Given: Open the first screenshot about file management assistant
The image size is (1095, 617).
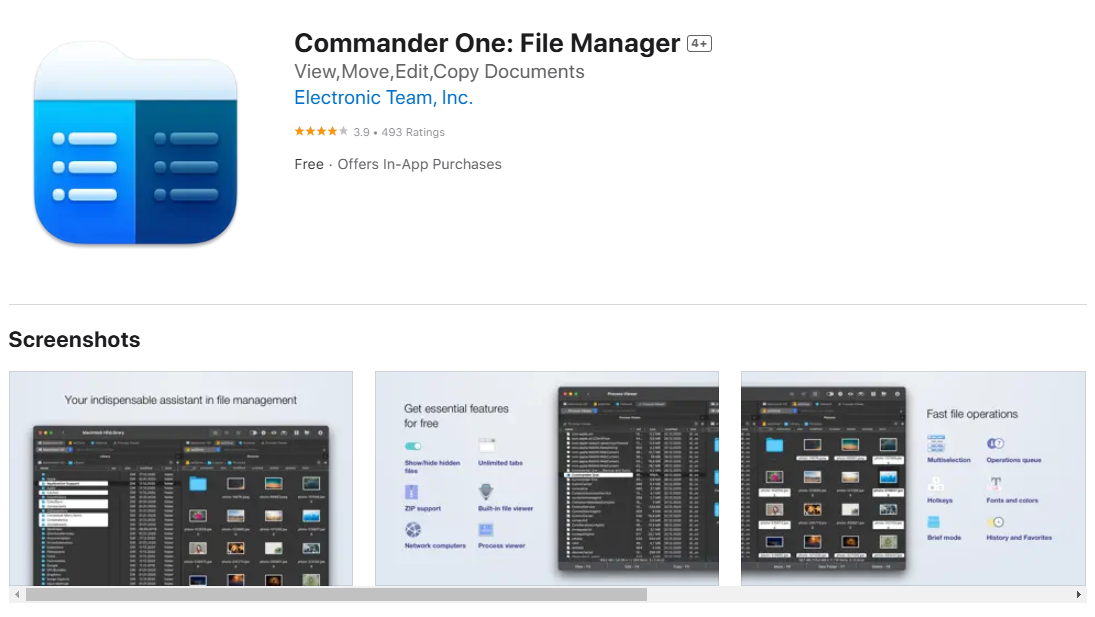Looking at the screenshot, I should click(x=181, y=478).
